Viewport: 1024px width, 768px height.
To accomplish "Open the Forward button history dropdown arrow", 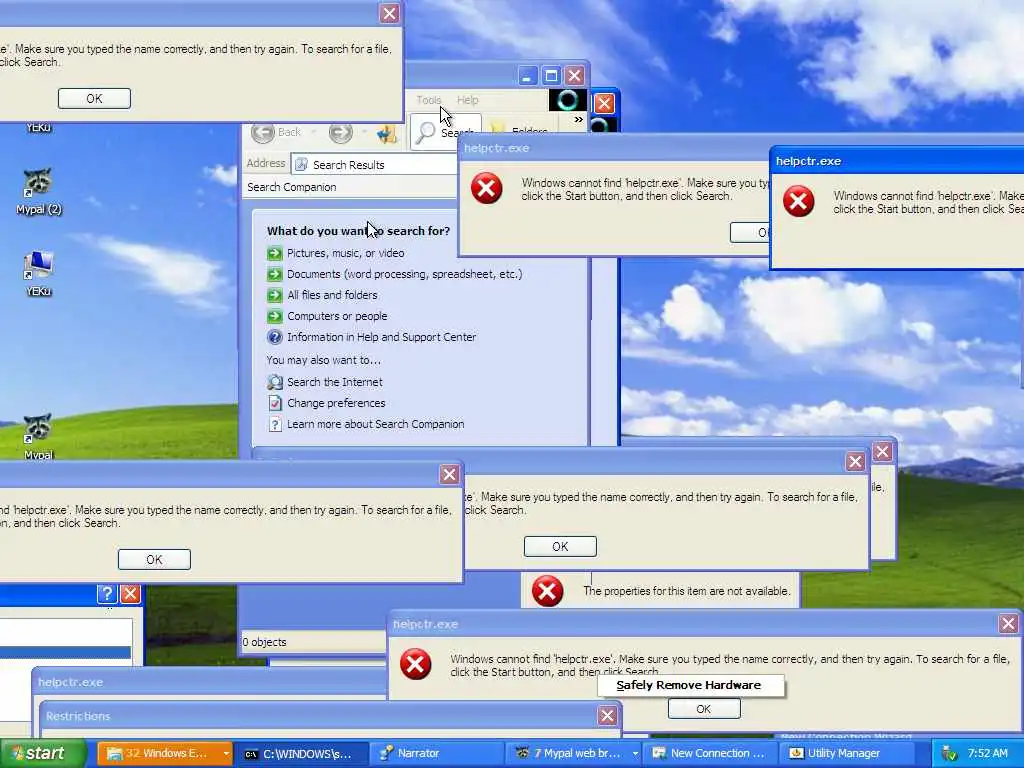I will point(363,133).
